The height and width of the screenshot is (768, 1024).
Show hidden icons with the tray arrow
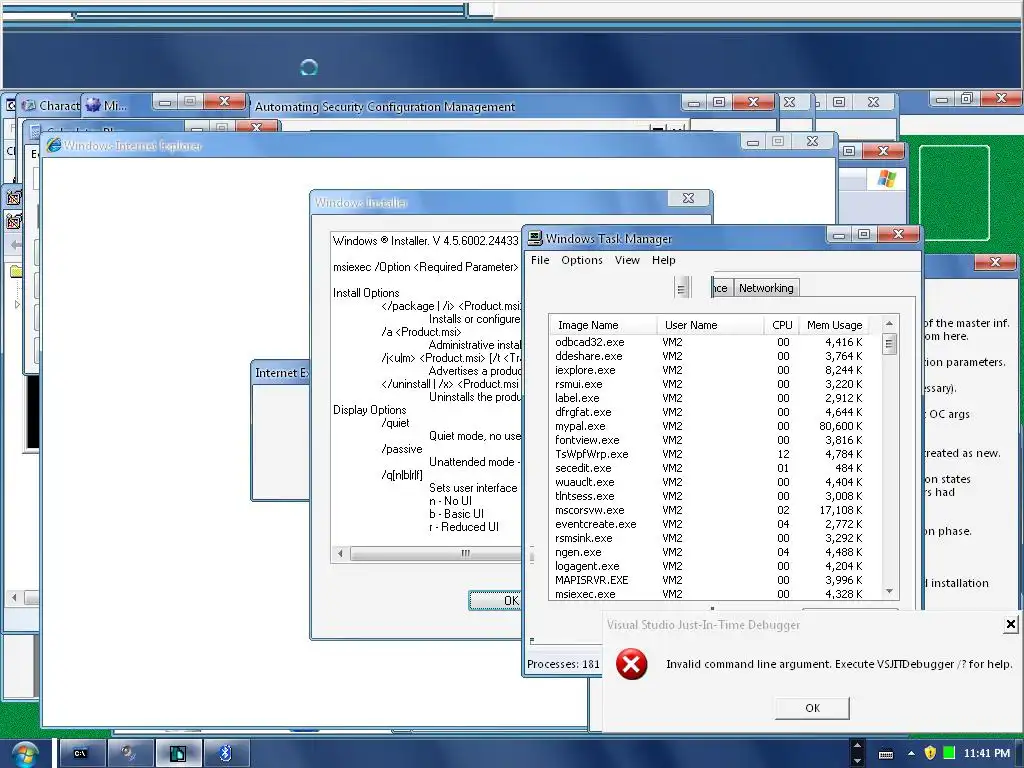coord(911,754)
